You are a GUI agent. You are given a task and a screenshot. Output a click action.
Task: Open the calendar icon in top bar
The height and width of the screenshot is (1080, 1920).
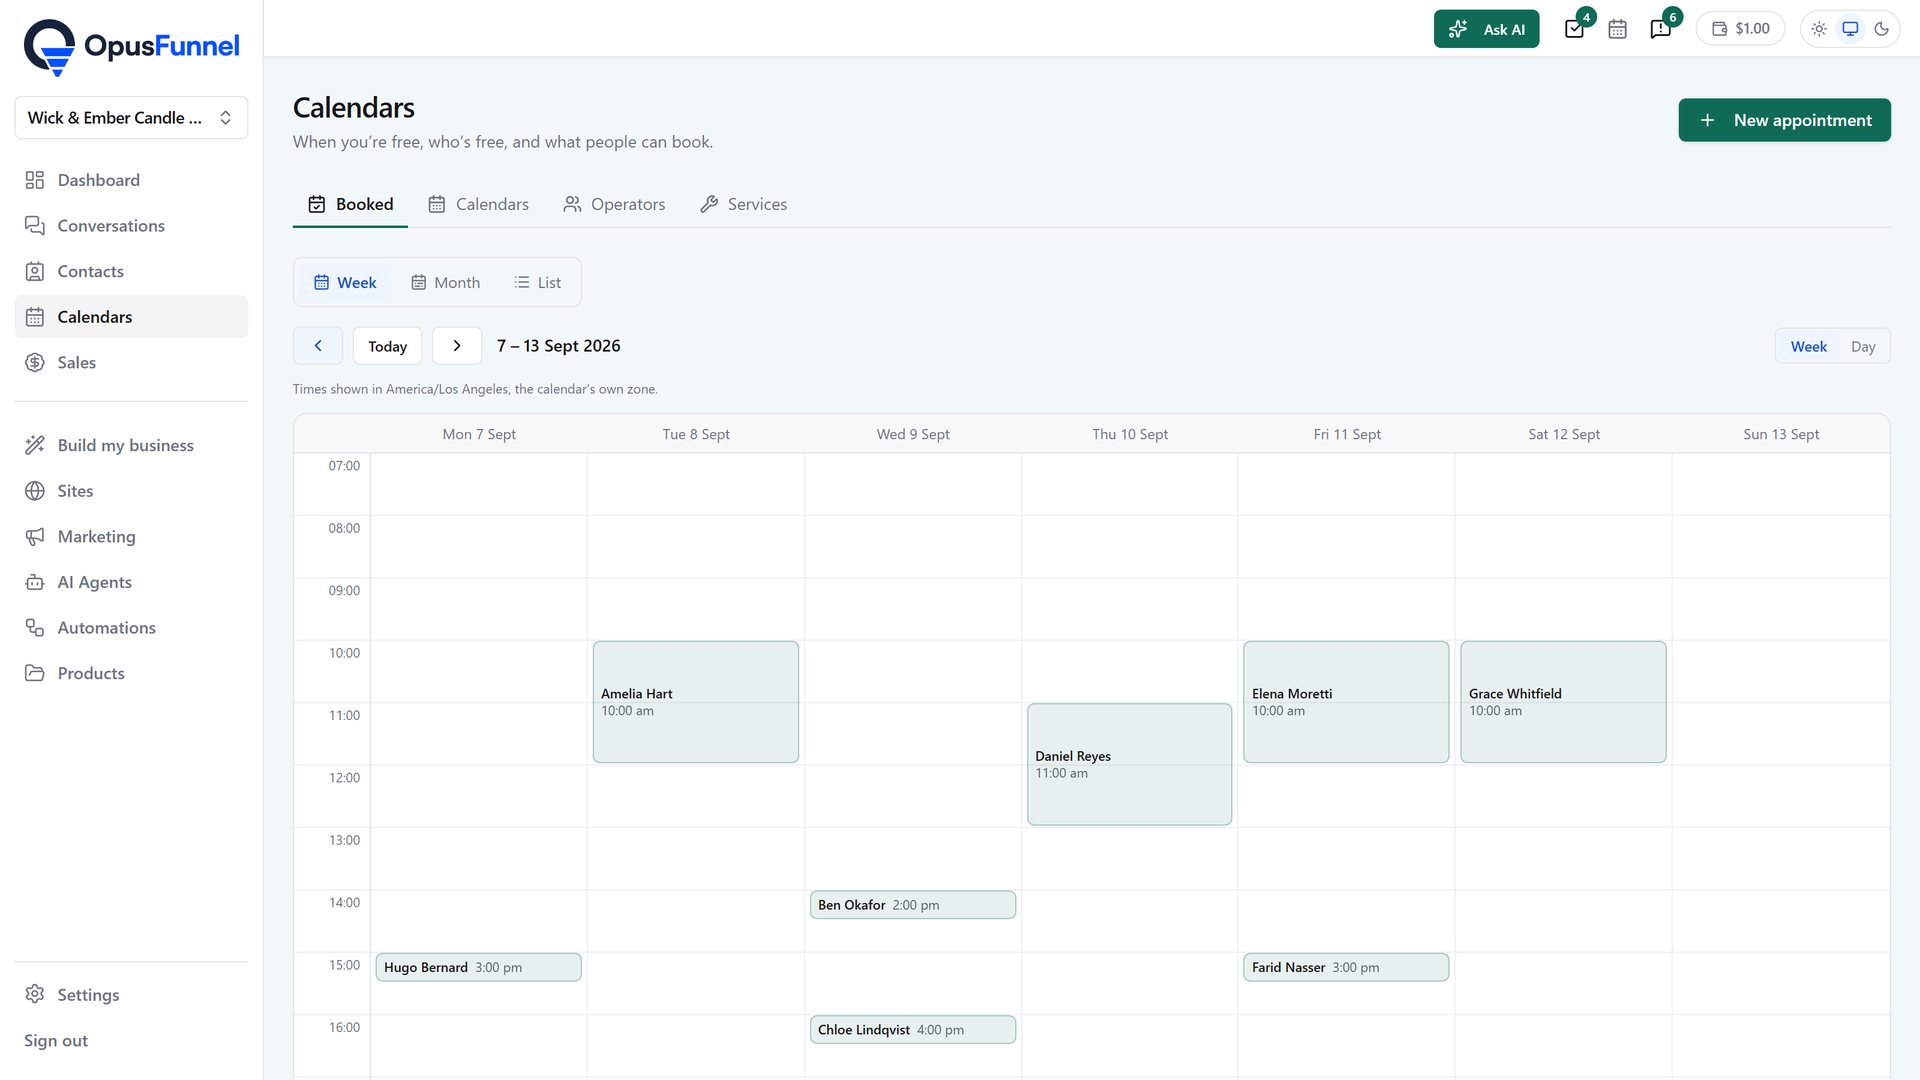click(x=1617, y=29)
